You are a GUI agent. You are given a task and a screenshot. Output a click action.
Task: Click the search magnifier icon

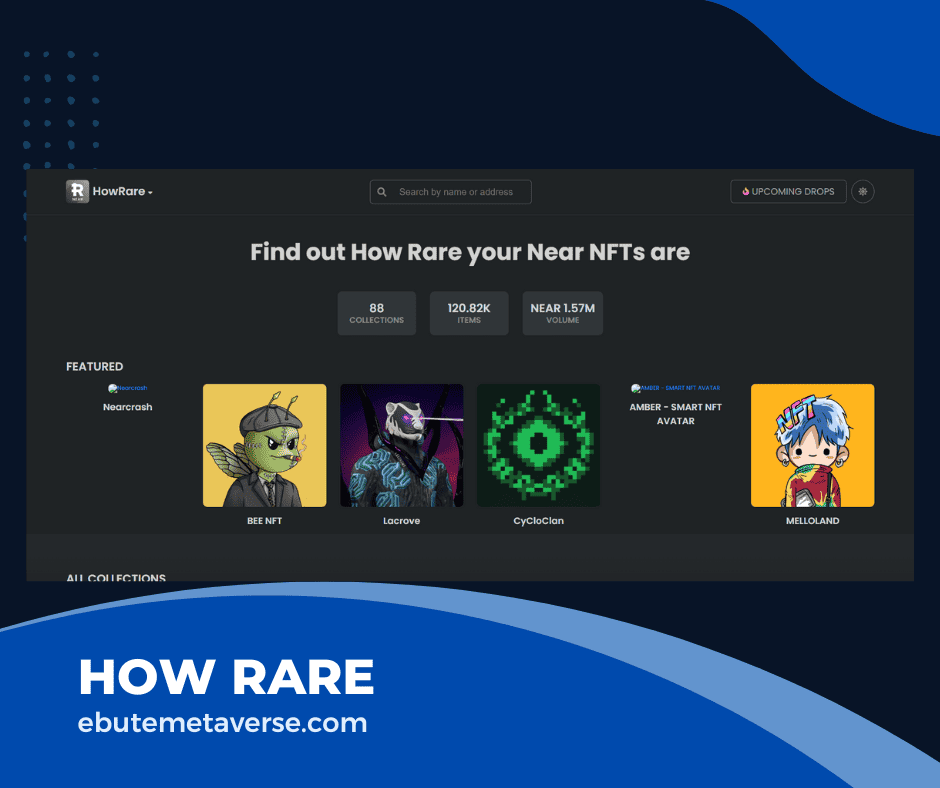[382, 192]
